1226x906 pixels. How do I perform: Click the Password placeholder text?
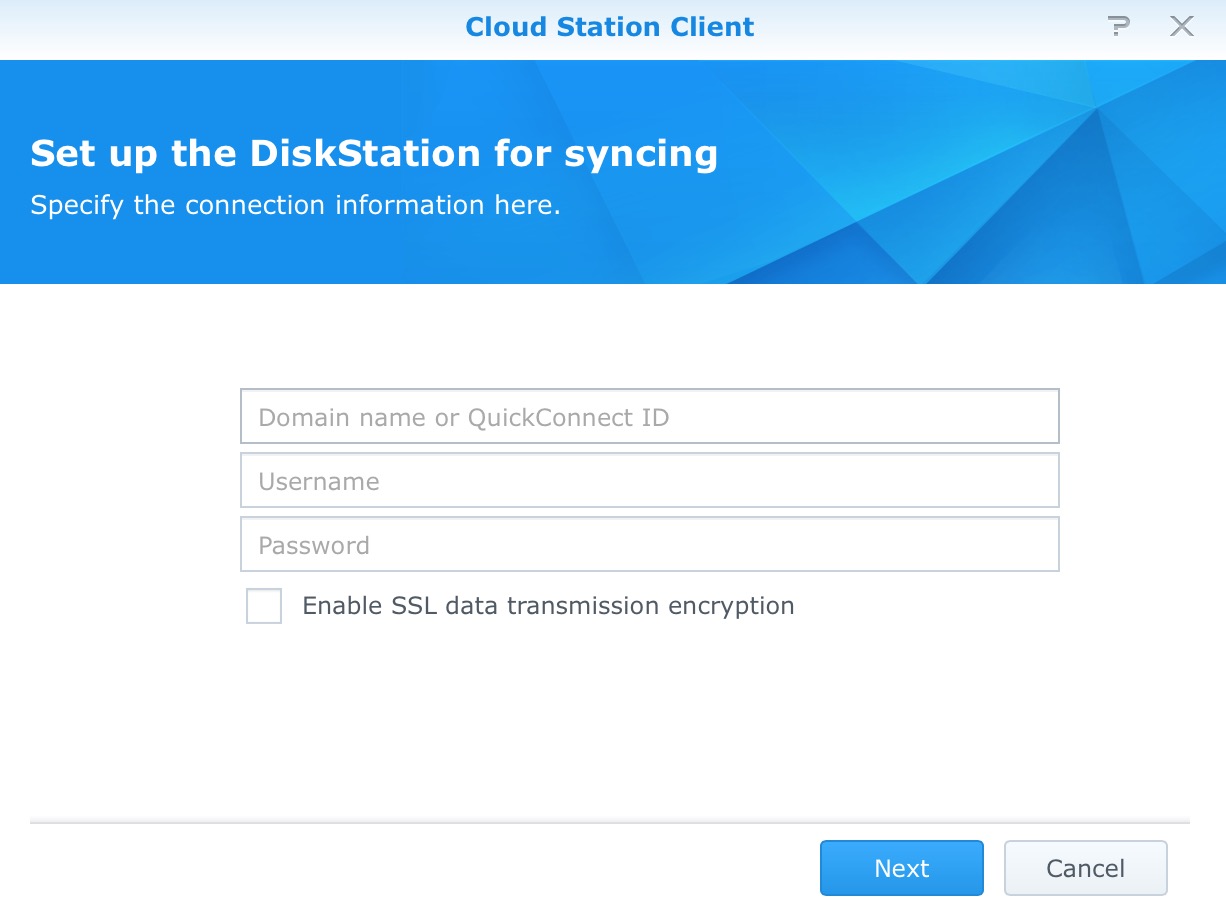point(314,545)
